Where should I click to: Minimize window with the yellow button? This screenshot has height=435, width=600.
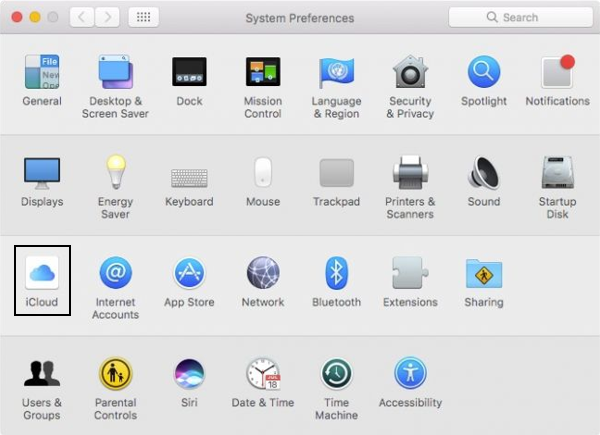point(35,17)
